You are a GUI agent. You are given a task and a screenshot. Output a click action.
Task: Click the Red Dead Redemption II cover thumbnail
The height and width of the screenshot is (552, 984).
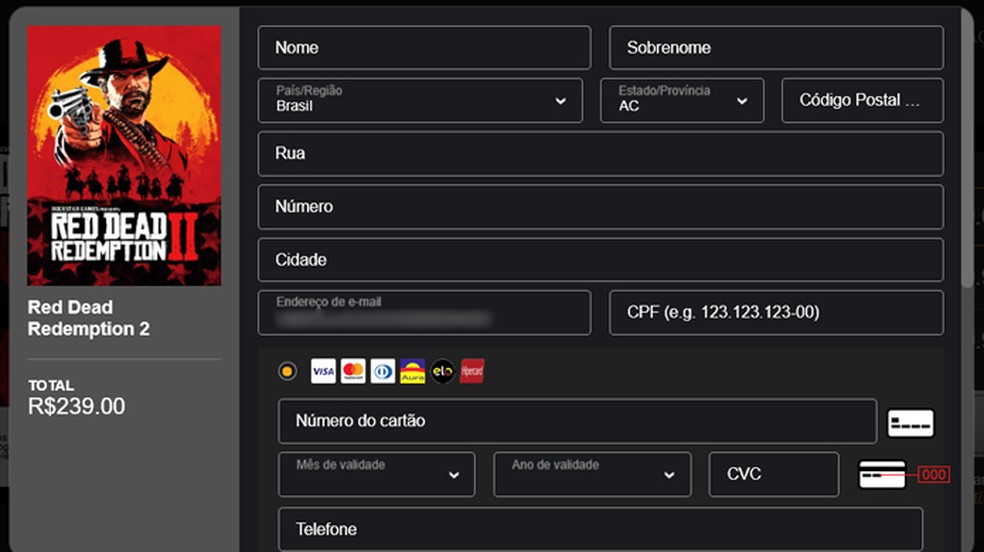(x=124, y=156)
